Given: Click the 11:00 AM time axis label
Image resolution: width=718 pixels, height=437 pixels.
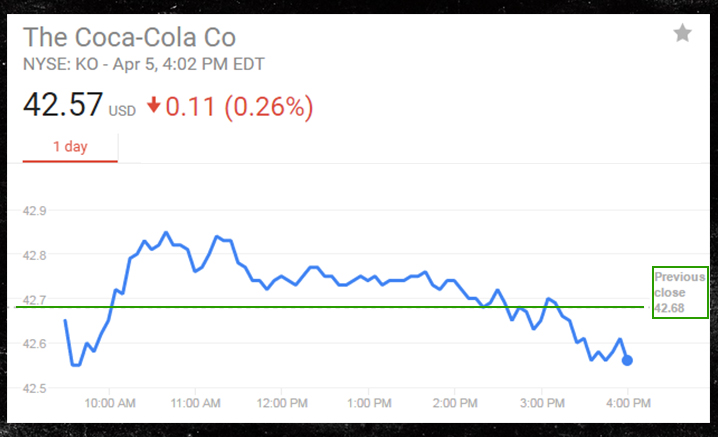Looking at the screenshot, I should (x=196, y=403).
